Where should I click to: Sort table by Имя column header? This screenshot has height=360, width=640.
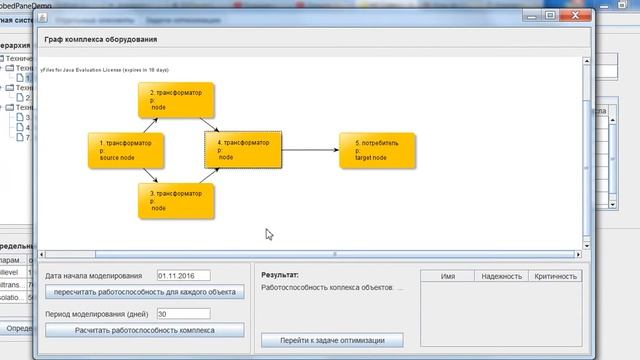click(448, 276)
